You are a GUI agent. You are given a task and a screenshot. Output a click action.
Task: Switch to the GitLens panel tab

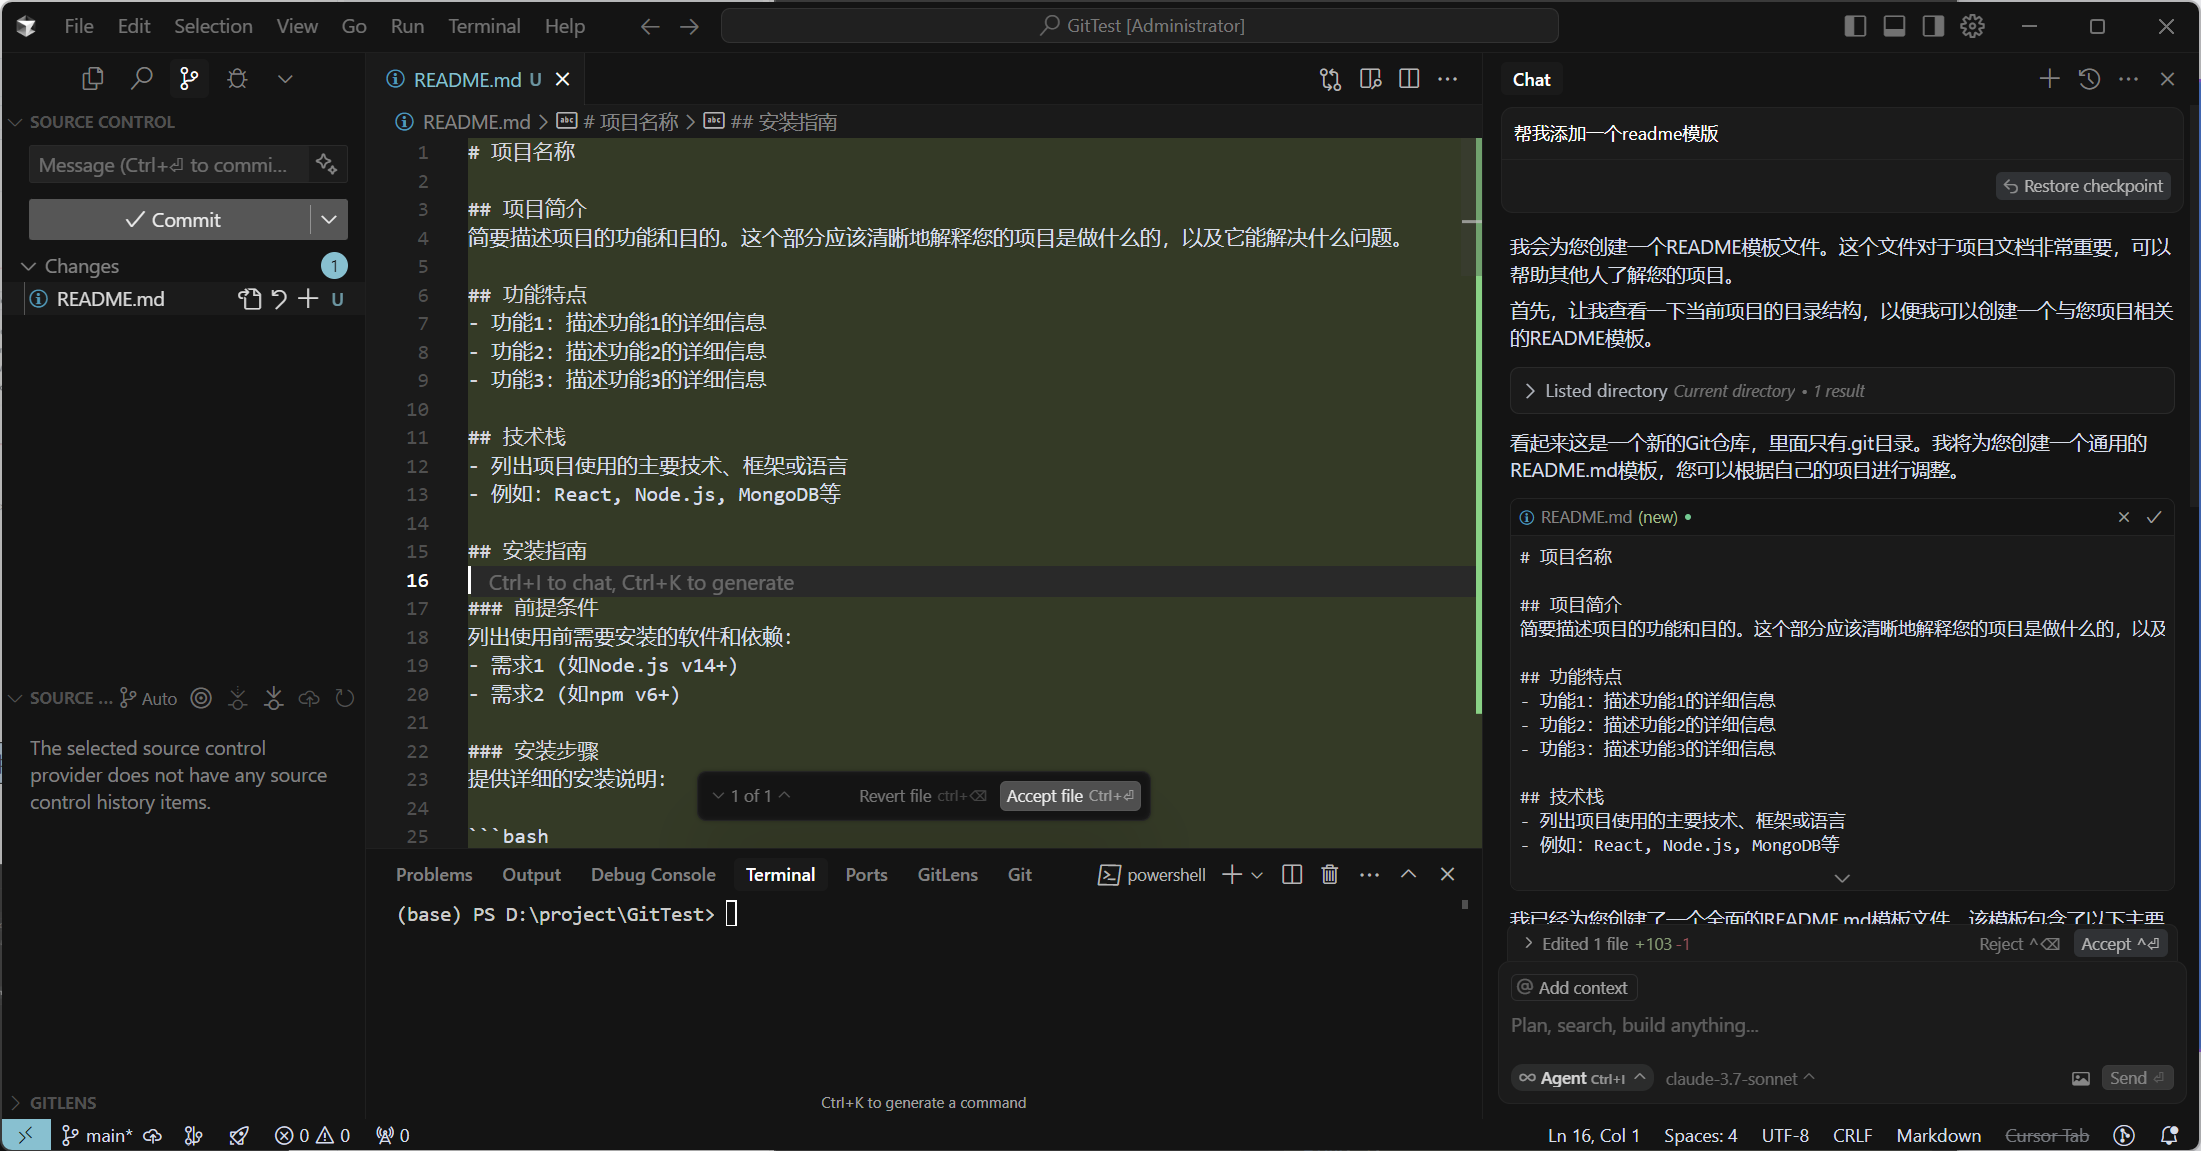pos(948,875)
